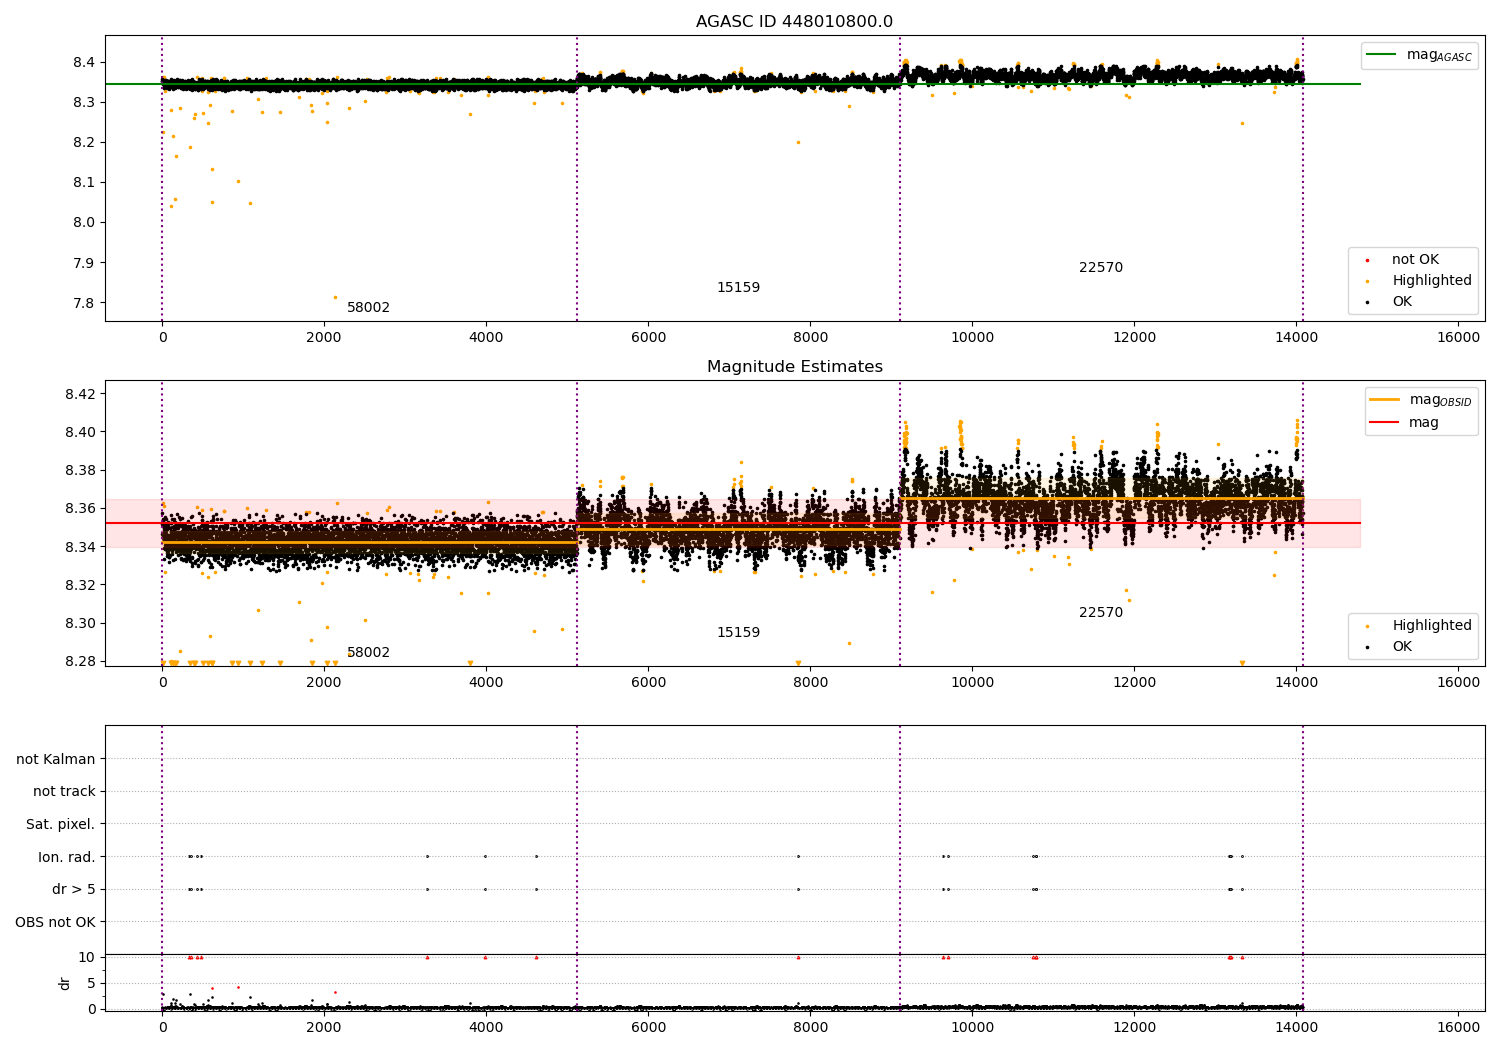1500x1050 pixels.
Task: Click the 'not Kalman' row label
Action: click(x=56, y=759)
